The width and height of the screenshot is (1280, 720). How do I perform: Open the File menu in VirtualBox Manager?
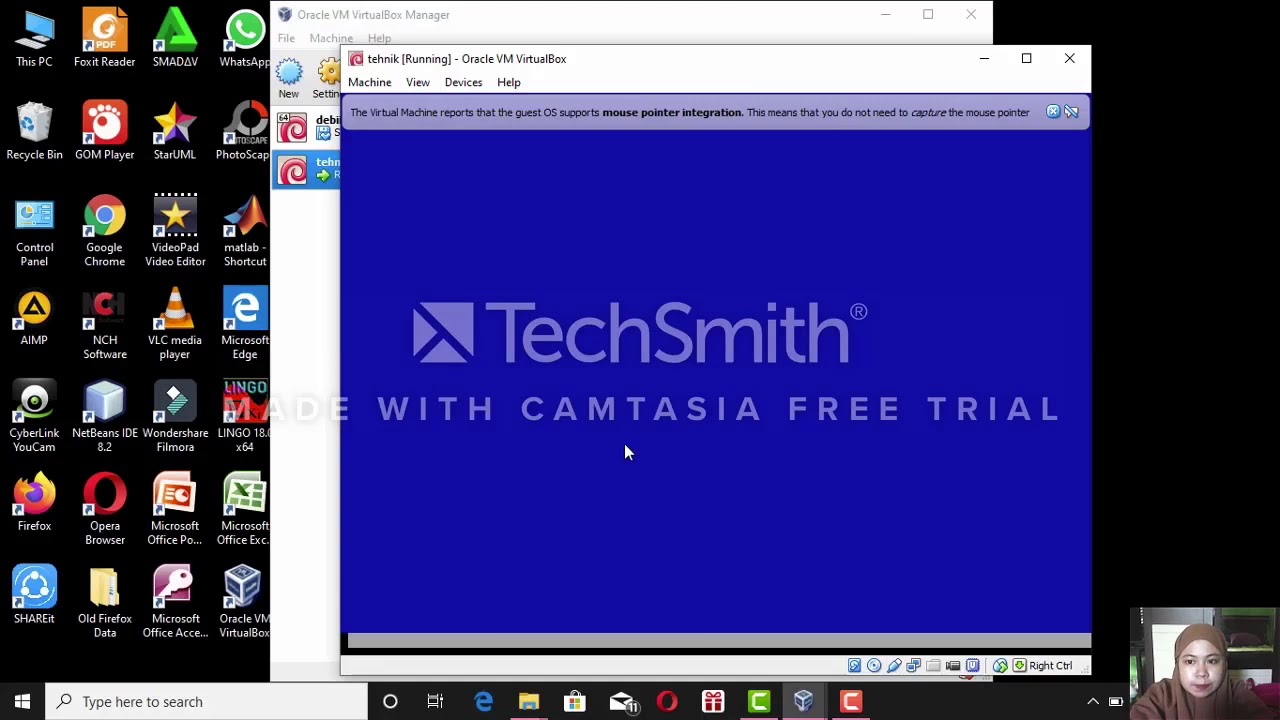point(286,38)
